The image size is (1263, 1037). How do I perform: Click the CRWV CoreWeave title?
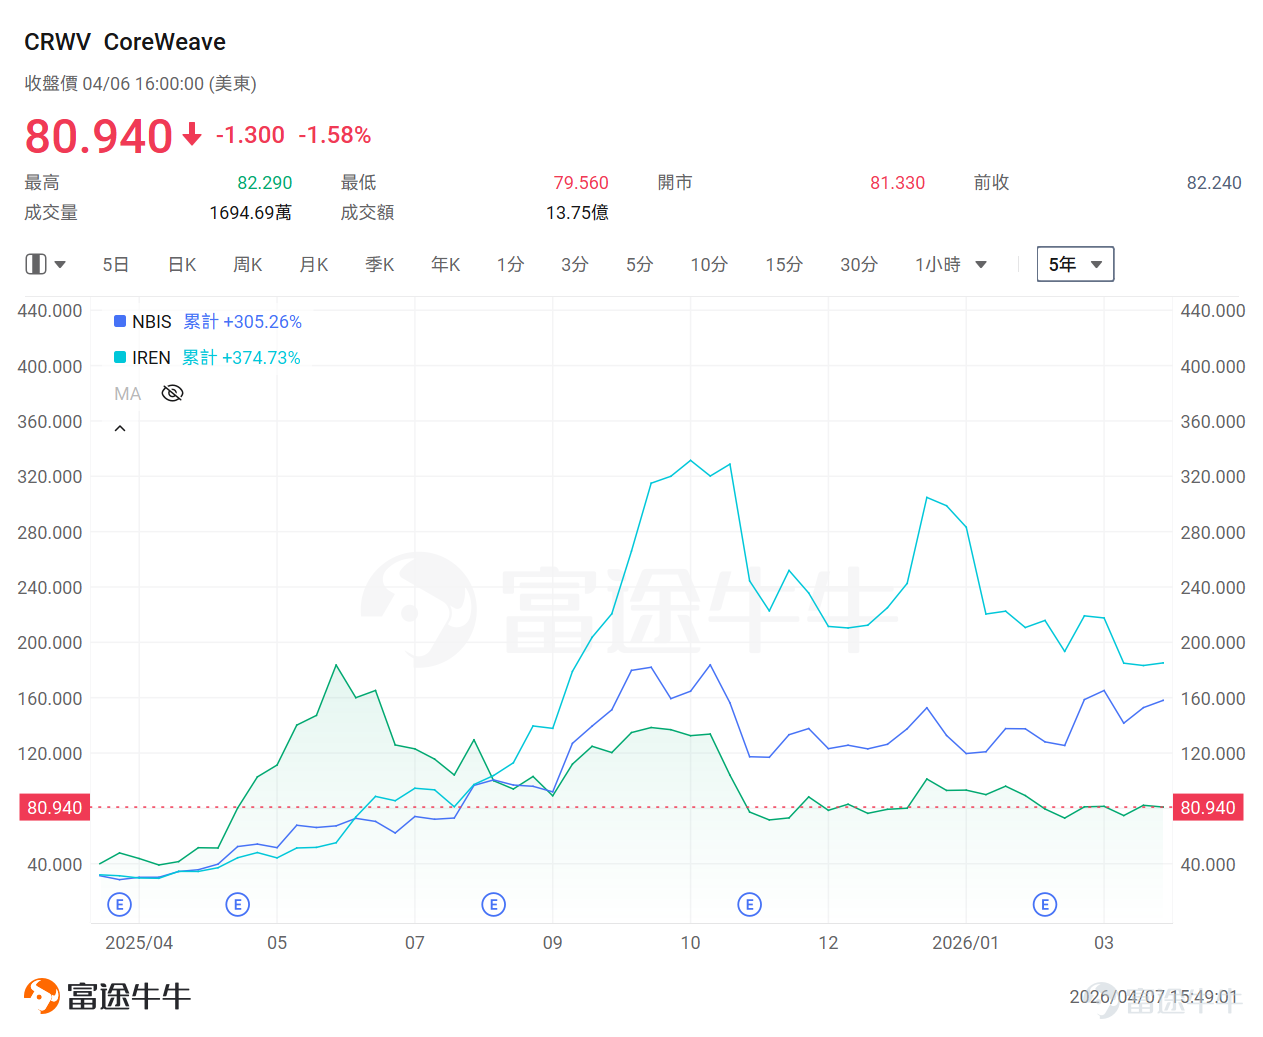(125, 42)
